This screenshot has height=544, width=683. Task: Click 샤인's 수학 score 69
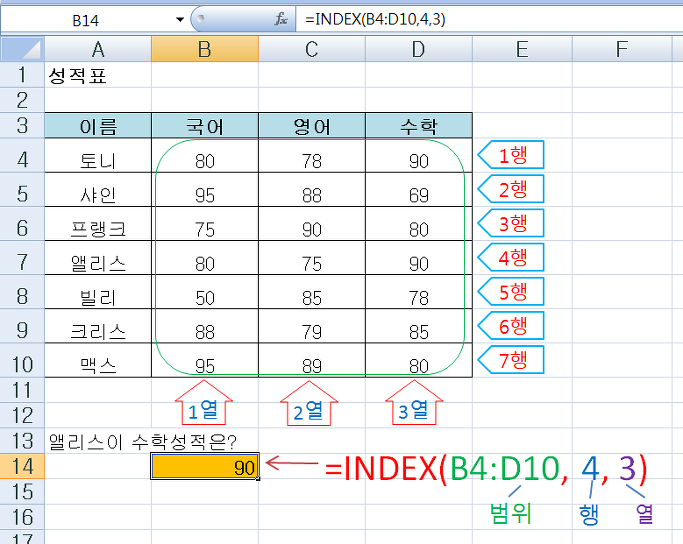419,190
